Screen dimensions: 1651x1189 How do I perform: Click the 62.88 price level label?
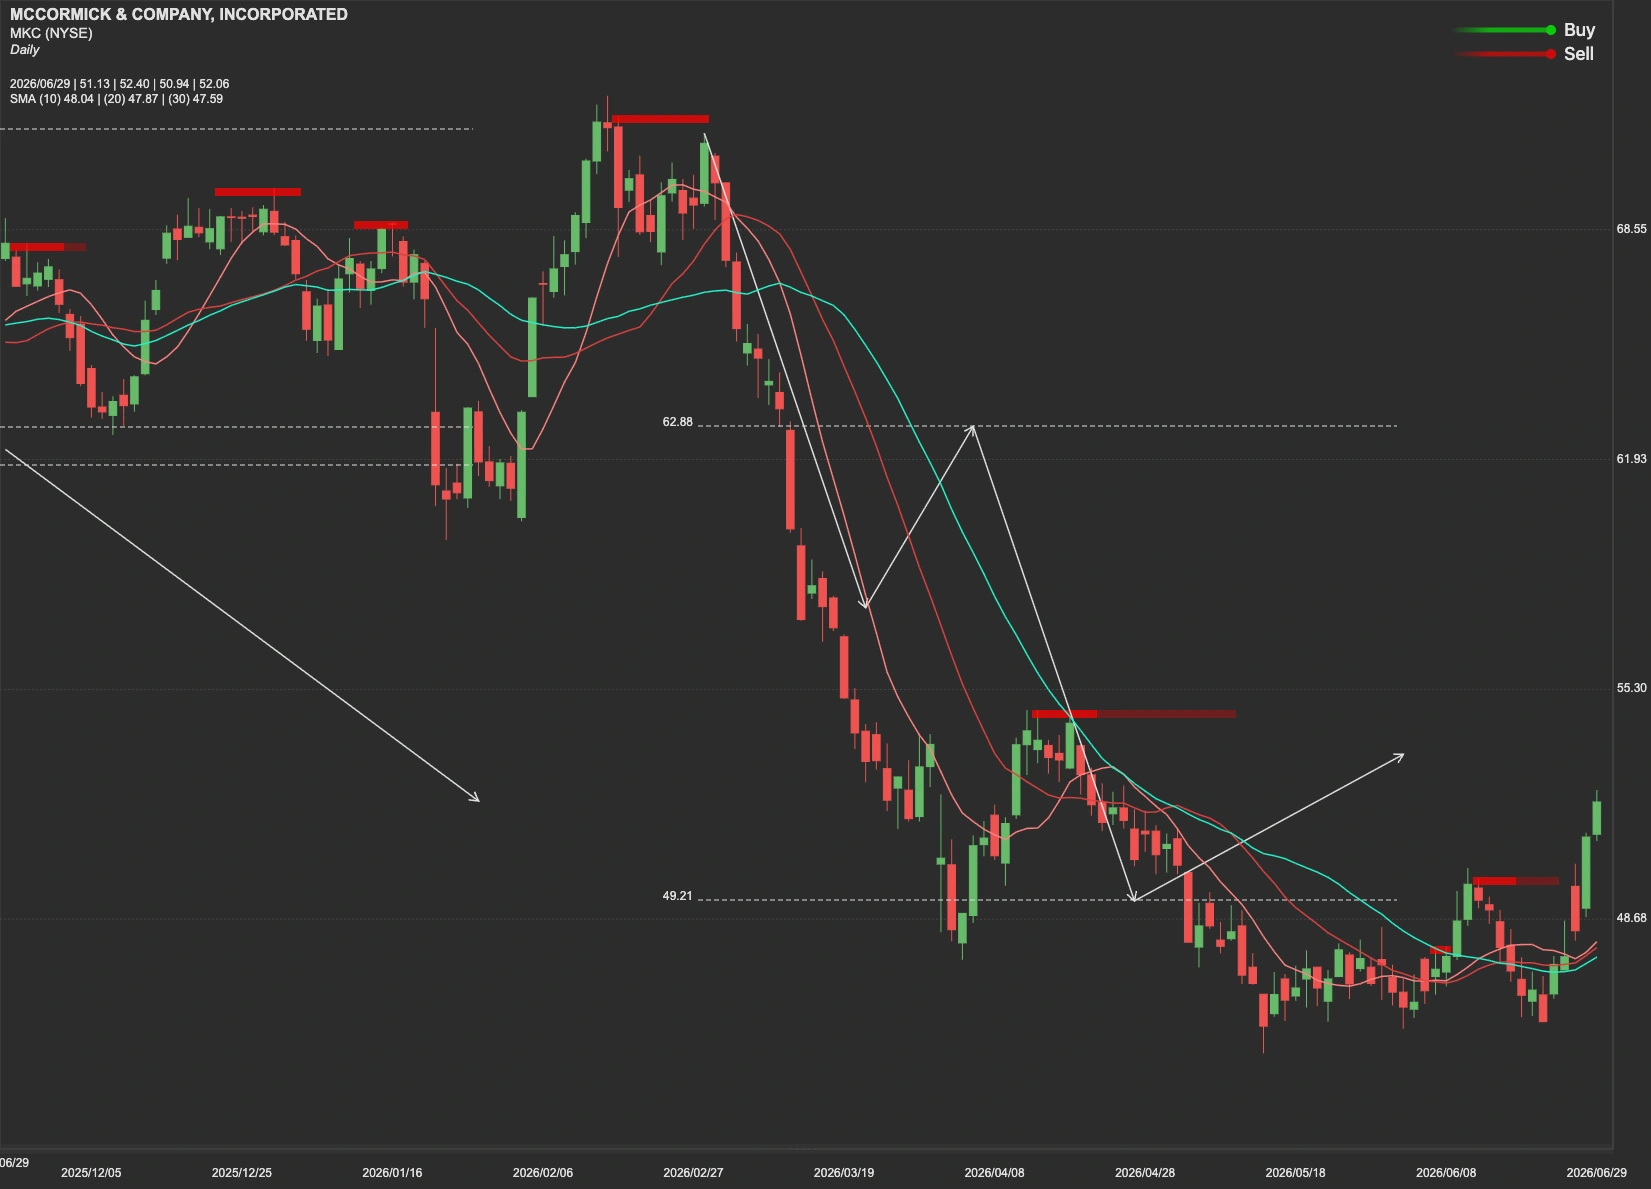point(677,422)
